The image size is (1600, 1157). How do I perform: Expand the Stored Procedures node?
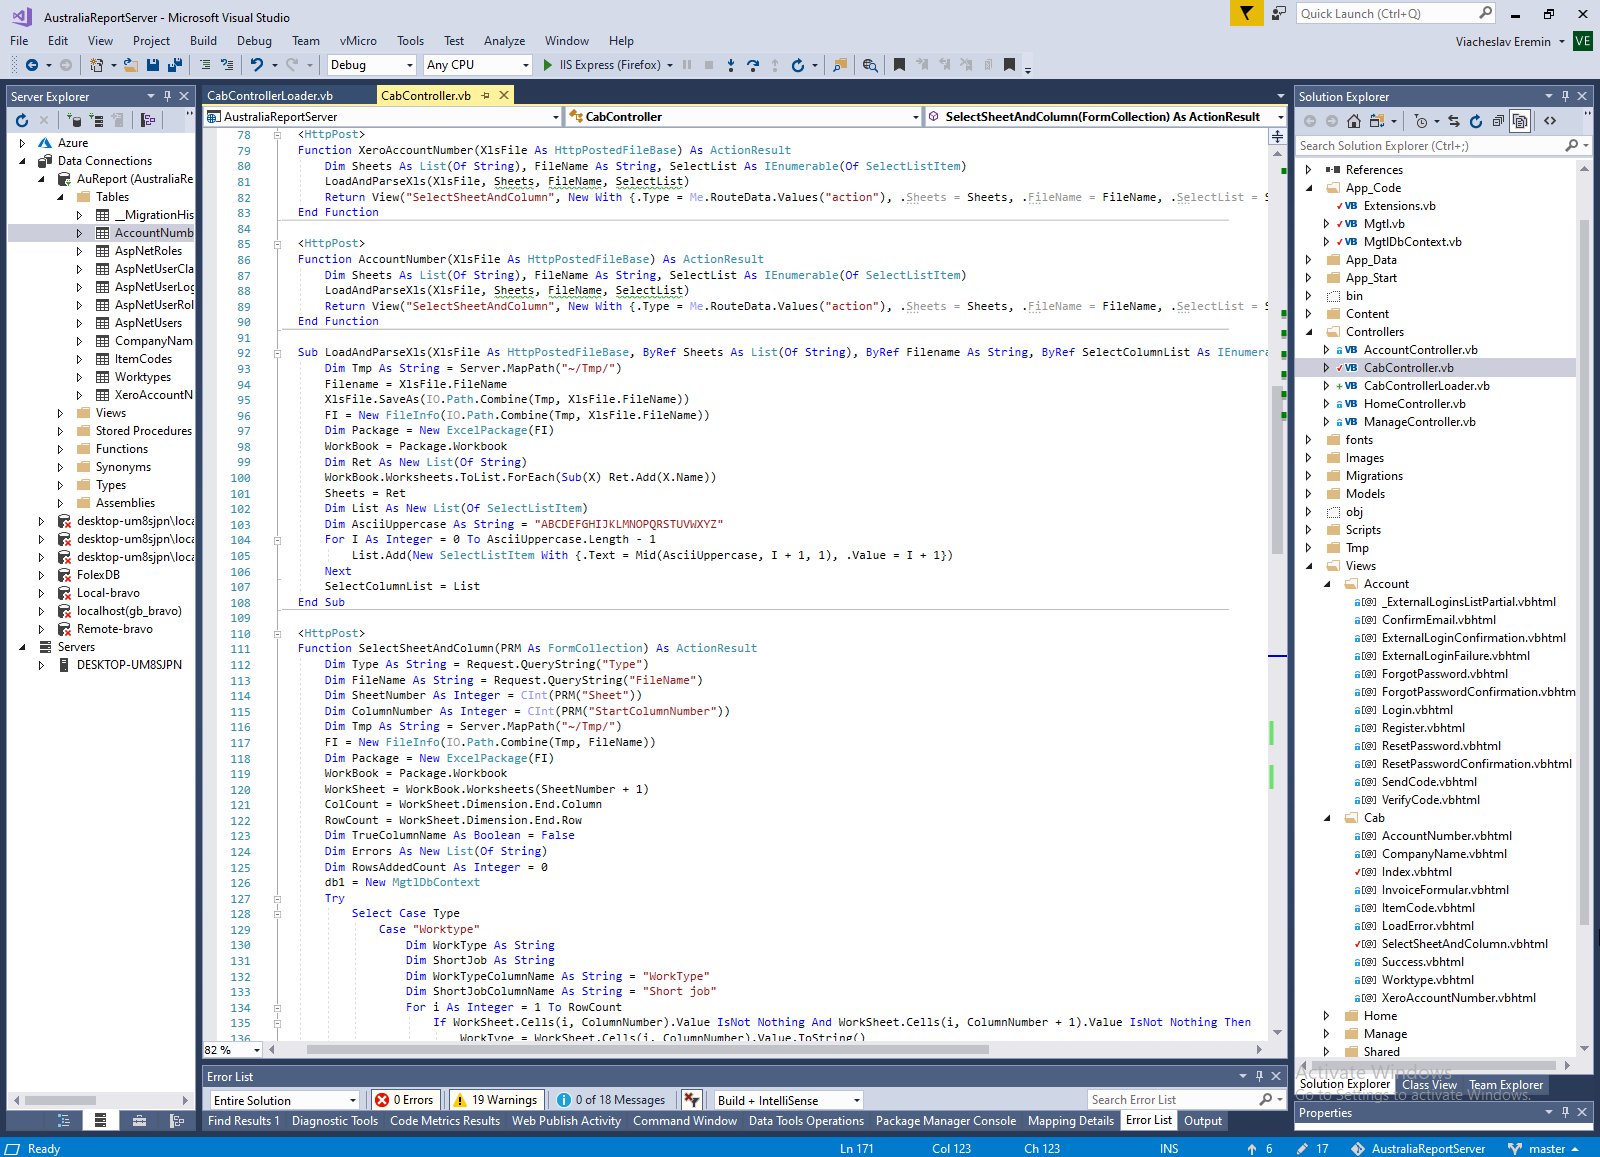[60, 431]
